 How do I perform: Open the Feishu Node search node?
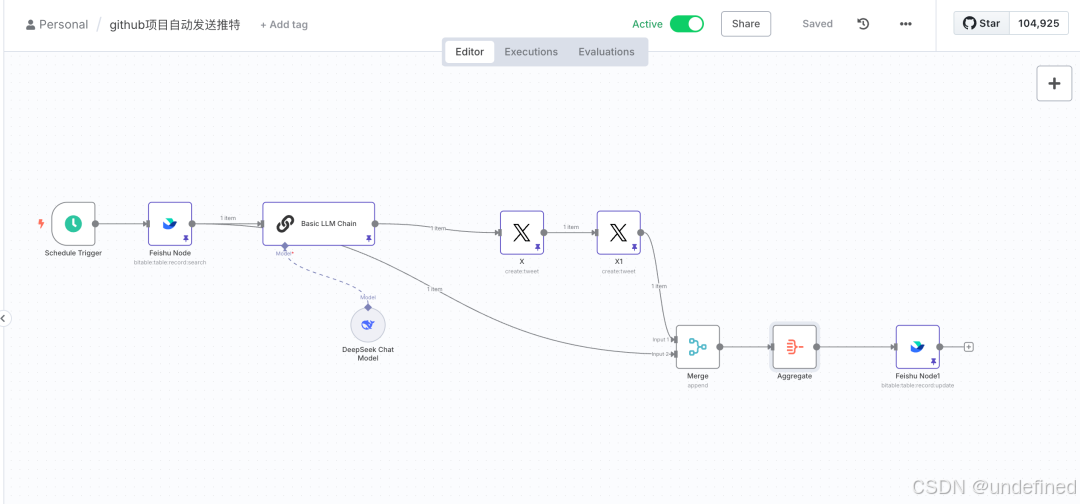coord(170,224)
